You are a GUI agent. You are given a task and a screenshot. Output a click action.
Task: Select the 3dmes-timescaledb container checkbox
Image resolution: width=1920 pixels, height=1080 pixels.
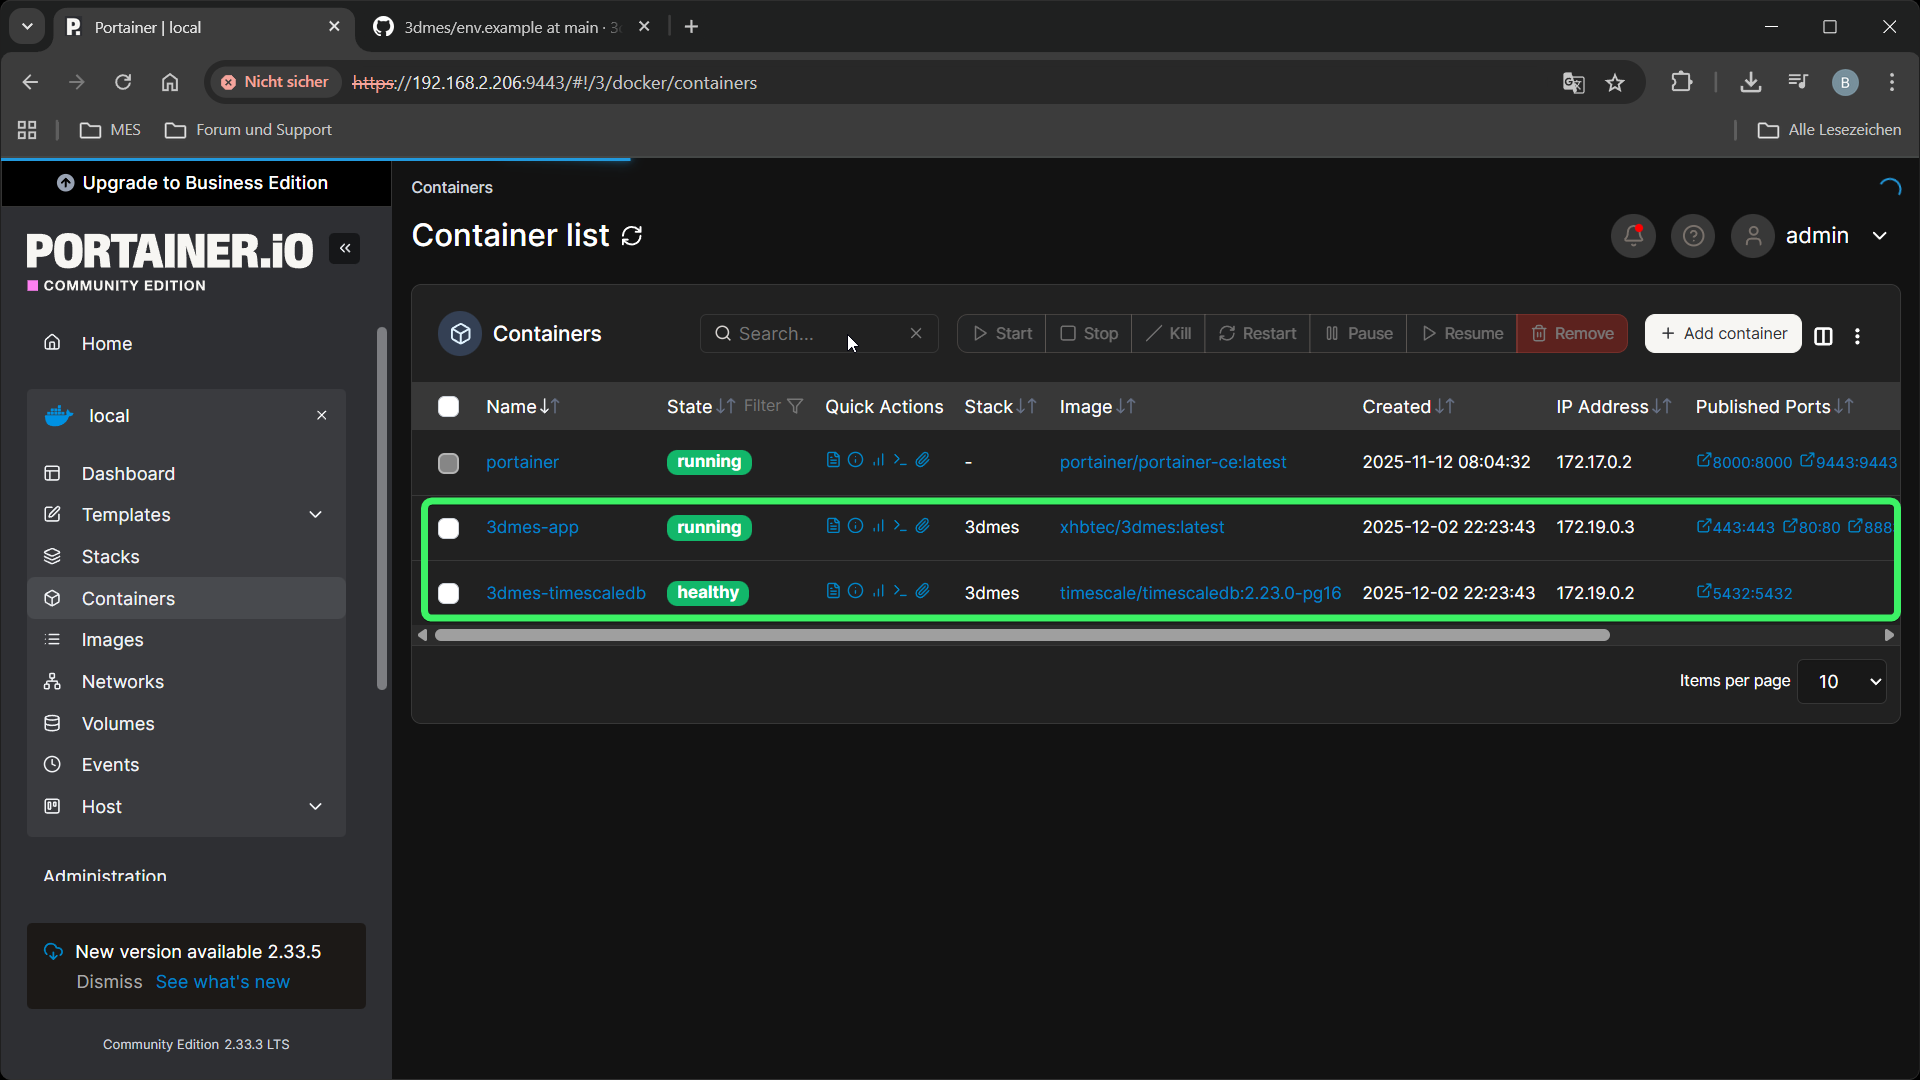(x=449, y=593)
